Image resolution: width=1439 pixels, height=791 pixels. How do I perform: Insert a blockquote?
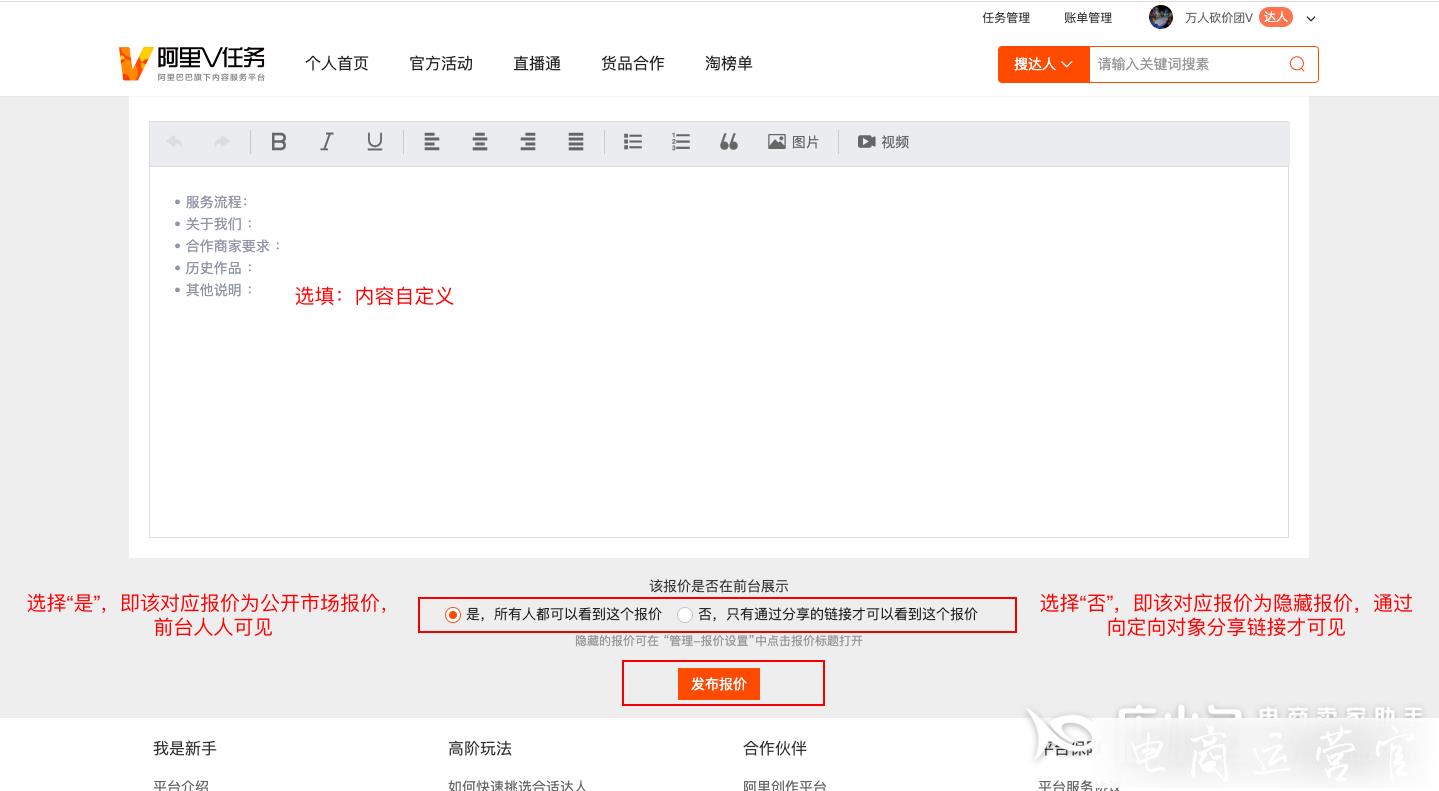tap(729, 142)
